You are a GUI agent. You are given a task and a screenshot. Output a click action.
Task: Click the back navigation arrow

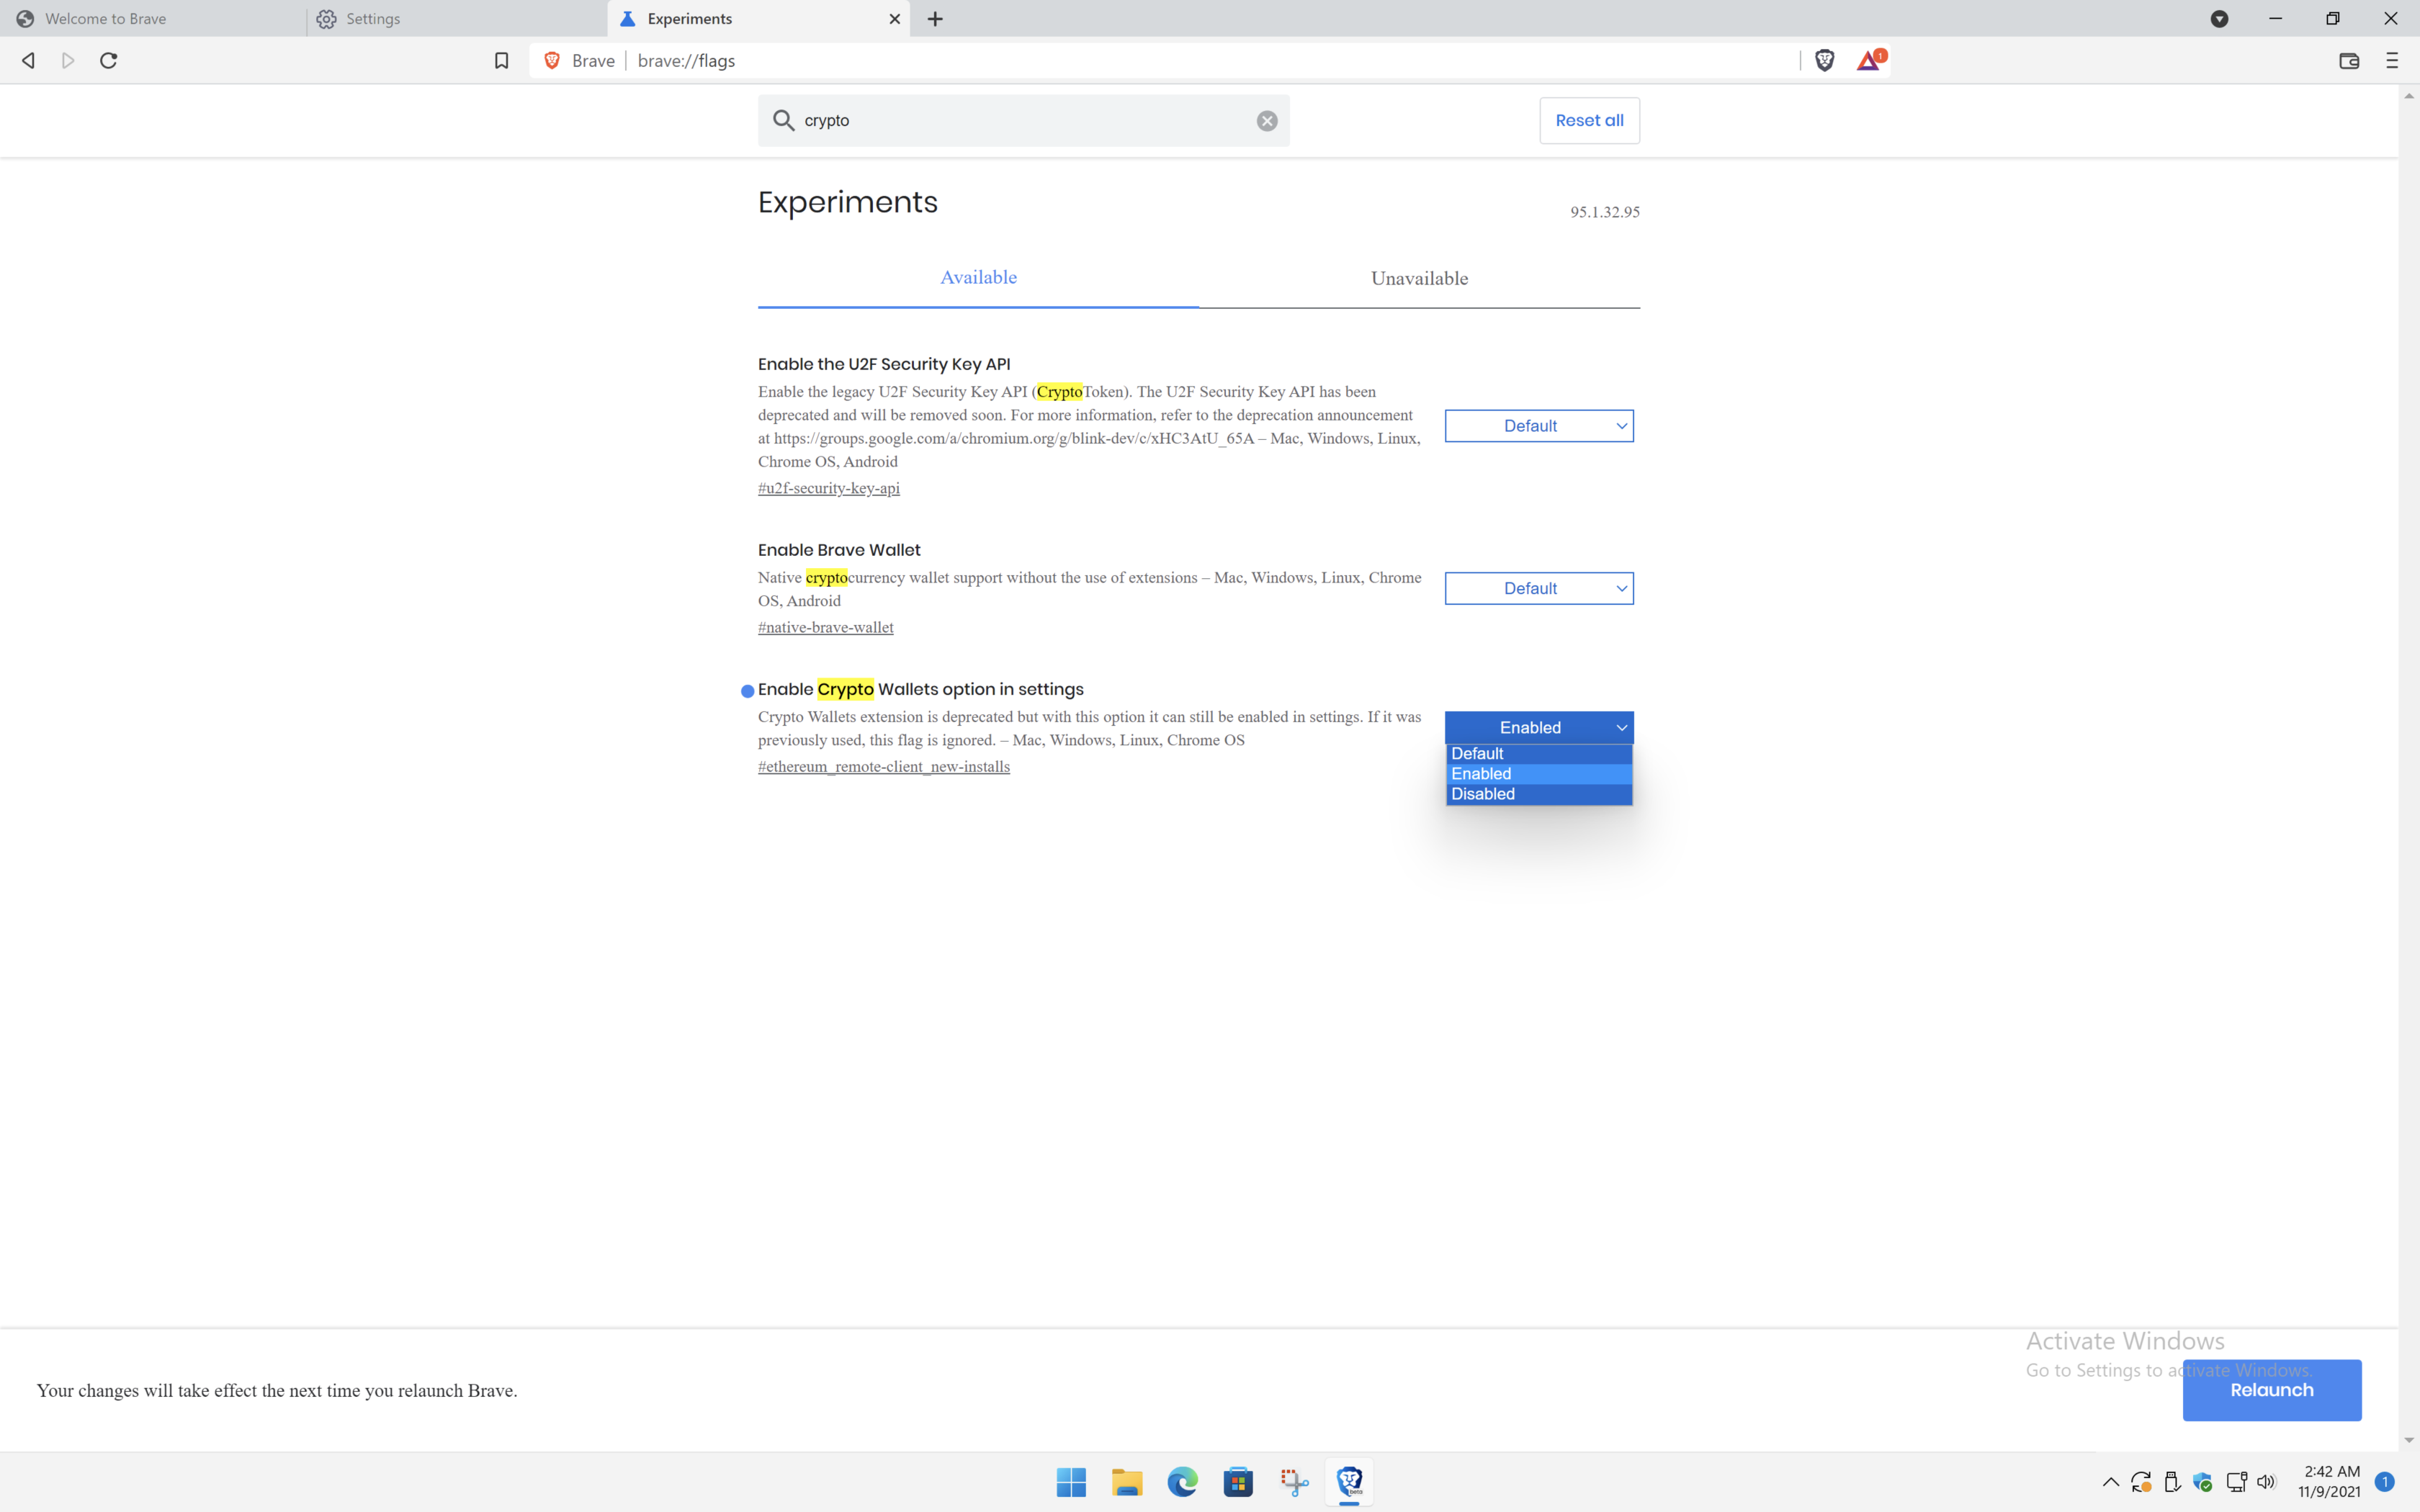click(27, 60)
